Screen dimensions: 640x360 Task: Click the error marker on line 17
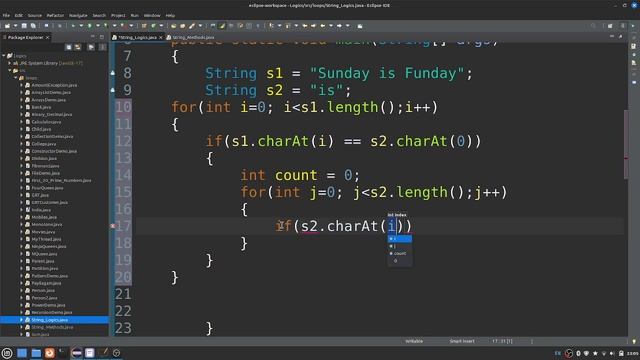click(113, 226)
